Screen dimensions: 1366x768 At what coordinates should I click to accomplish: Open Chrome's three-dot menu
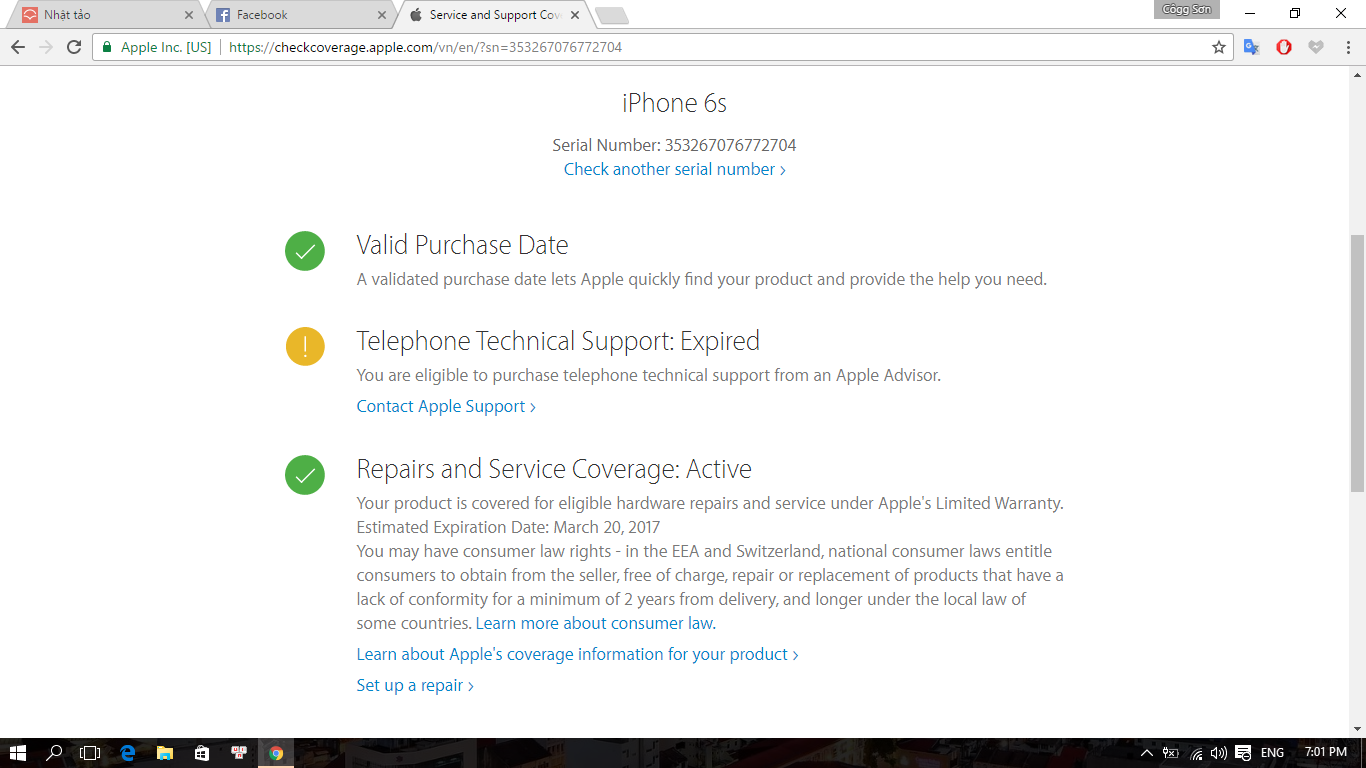1348,47
